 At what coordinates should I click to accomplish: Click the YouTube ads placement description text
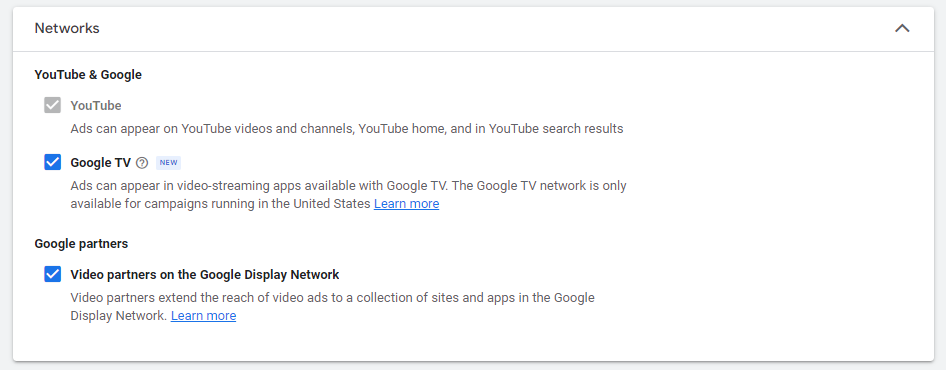(x=347, y=129)
